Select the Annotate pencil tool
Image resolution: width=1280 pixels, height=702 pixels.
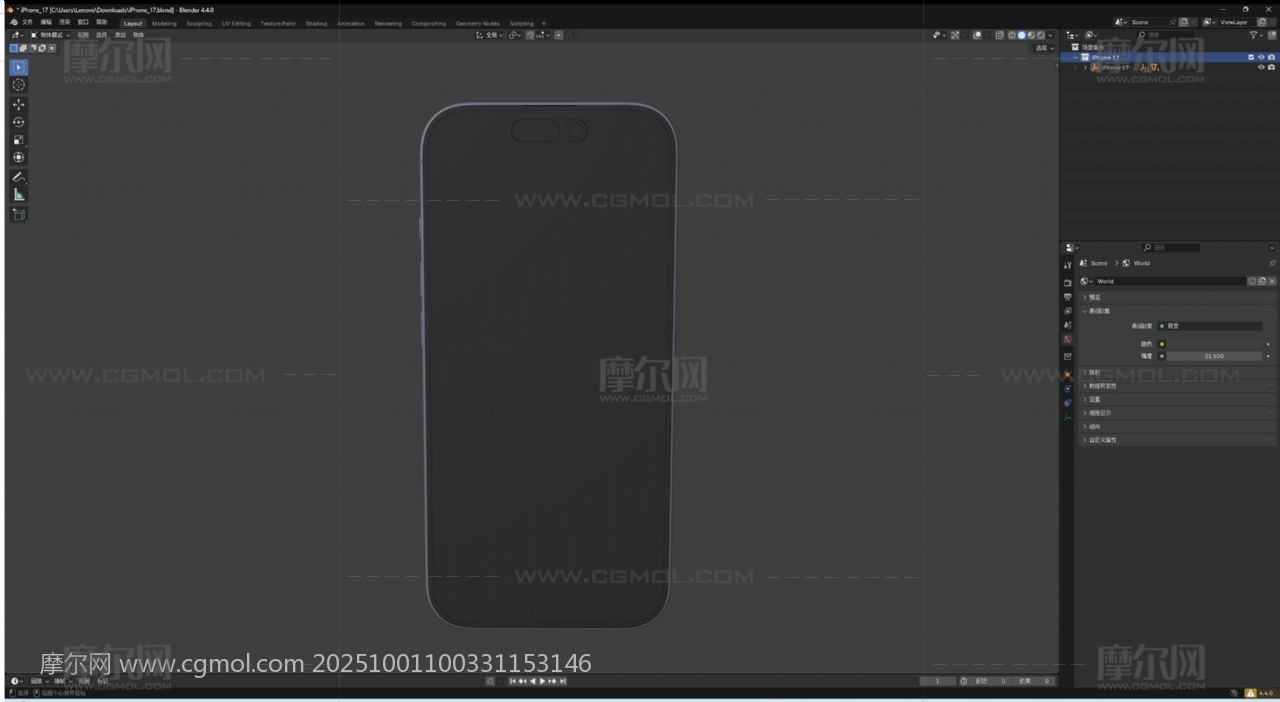coord(19,177)
